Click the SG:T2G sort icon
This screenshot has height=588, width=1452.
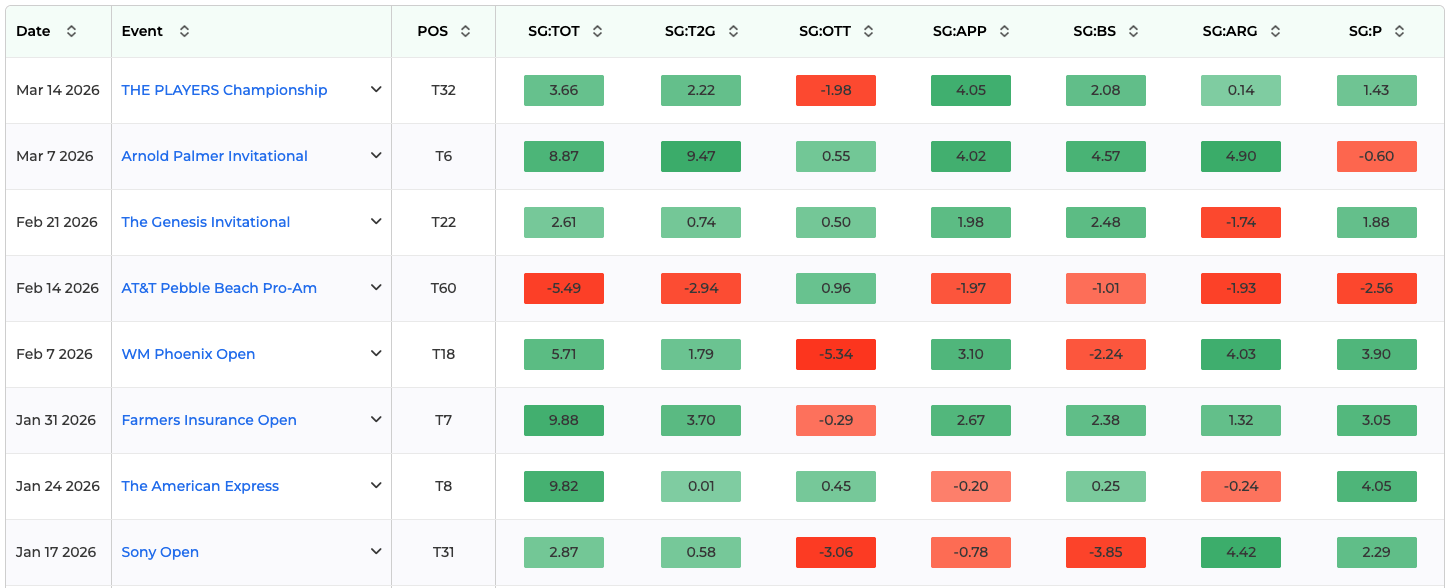(733, 31)
